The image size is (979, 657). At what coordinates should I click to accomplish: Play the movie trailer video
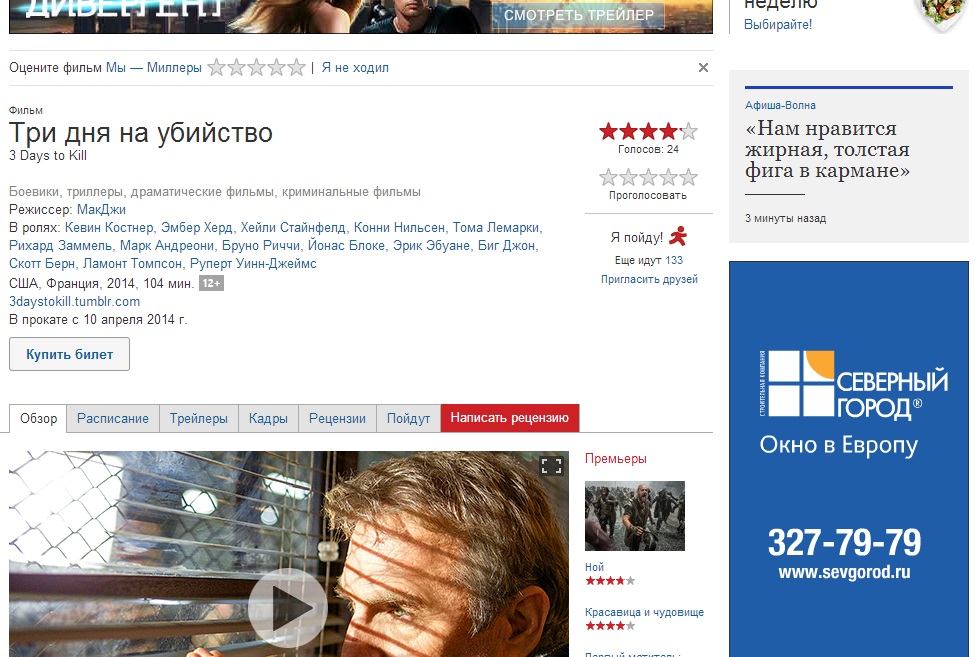tap(288, 607)
